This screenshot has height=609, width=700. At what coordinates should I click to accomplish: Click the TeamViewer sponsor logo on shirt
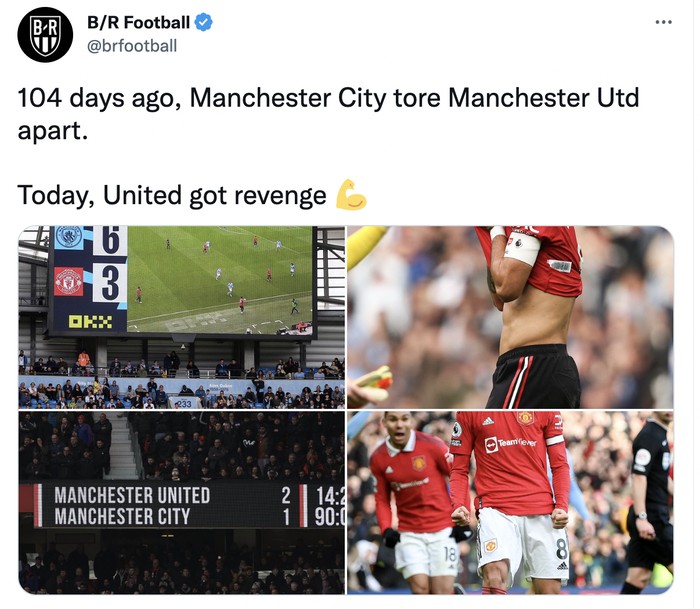pyautogui.click(x=511, y=443)
